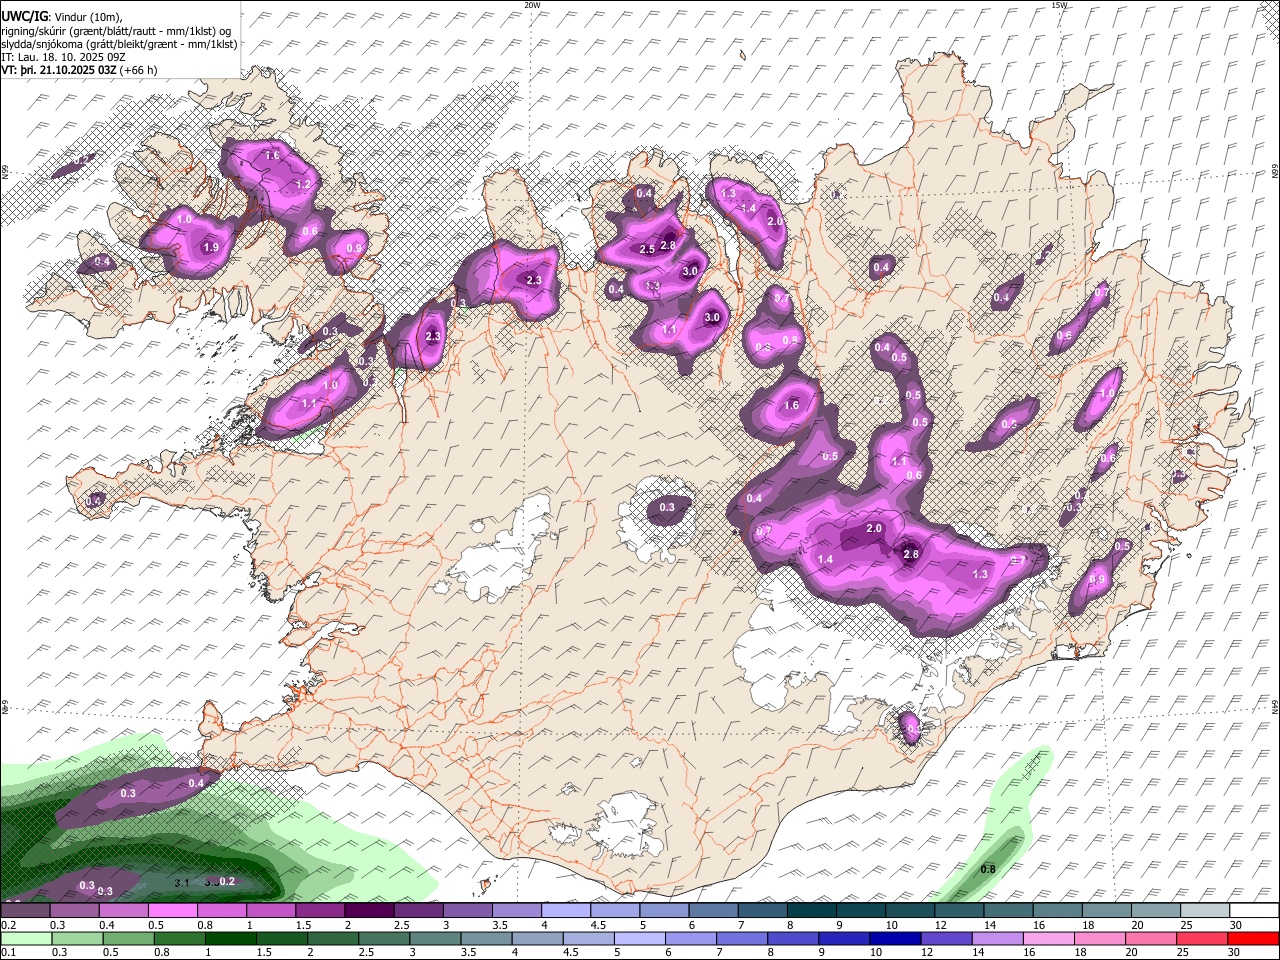The width and height of the screenshot is (1280, 960).
Task: Click the lavender 4 mm snow legend swatch
Action: (565, 910)
